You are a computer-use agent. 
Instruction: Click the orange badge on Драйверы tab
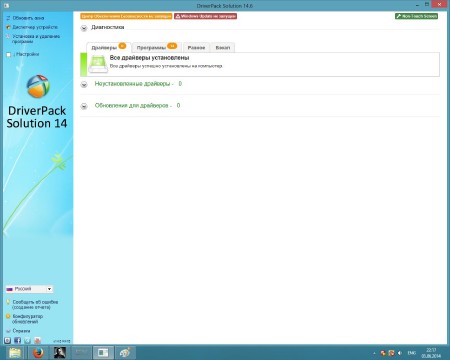point(122,46)
